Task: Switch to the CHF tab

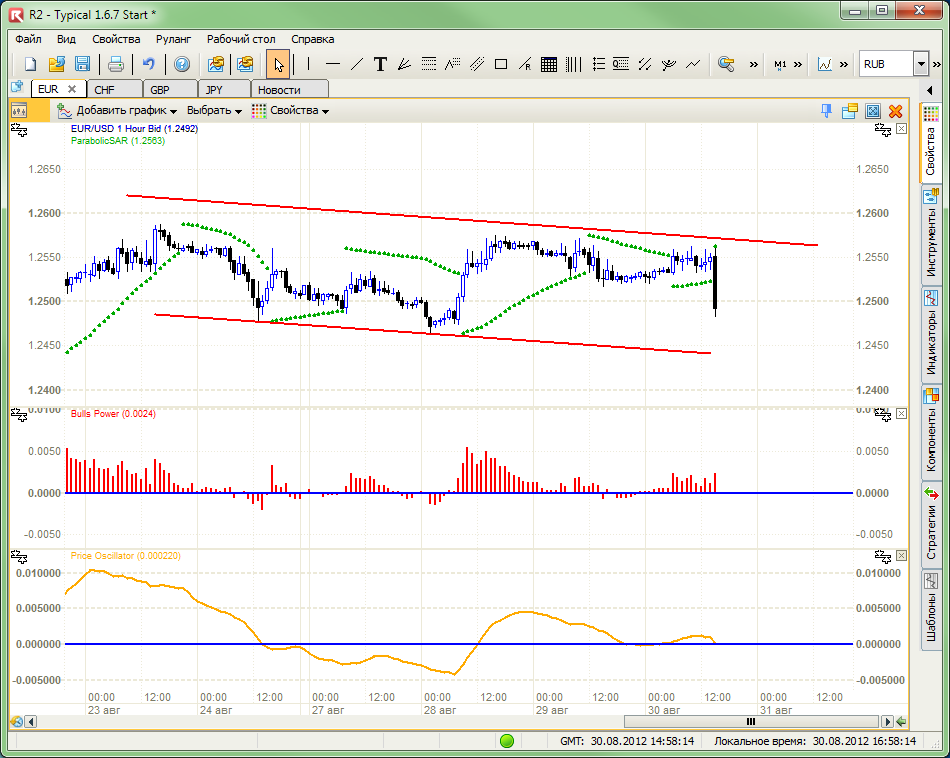Action: (x=115, y=90)
